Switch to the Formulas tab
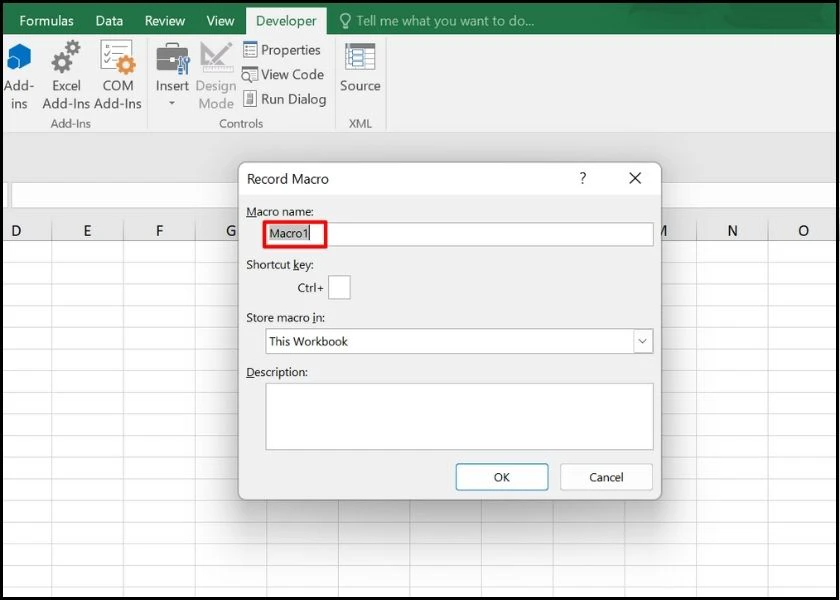This screenshot has height=600, width=840. 47,21
